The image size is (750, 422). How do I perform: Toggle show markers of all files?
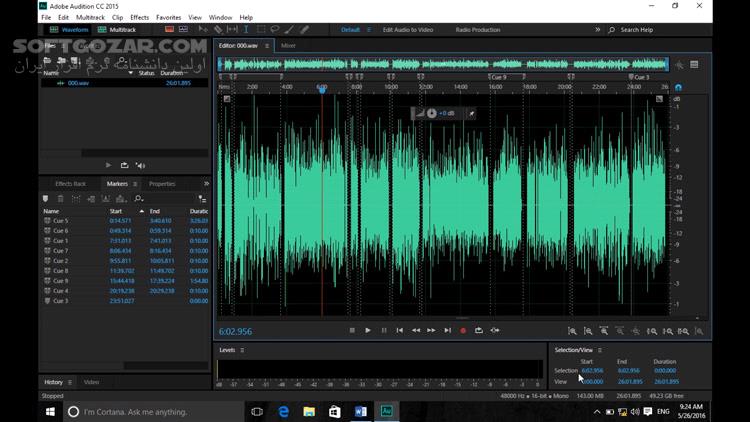[x=202, y=199]
